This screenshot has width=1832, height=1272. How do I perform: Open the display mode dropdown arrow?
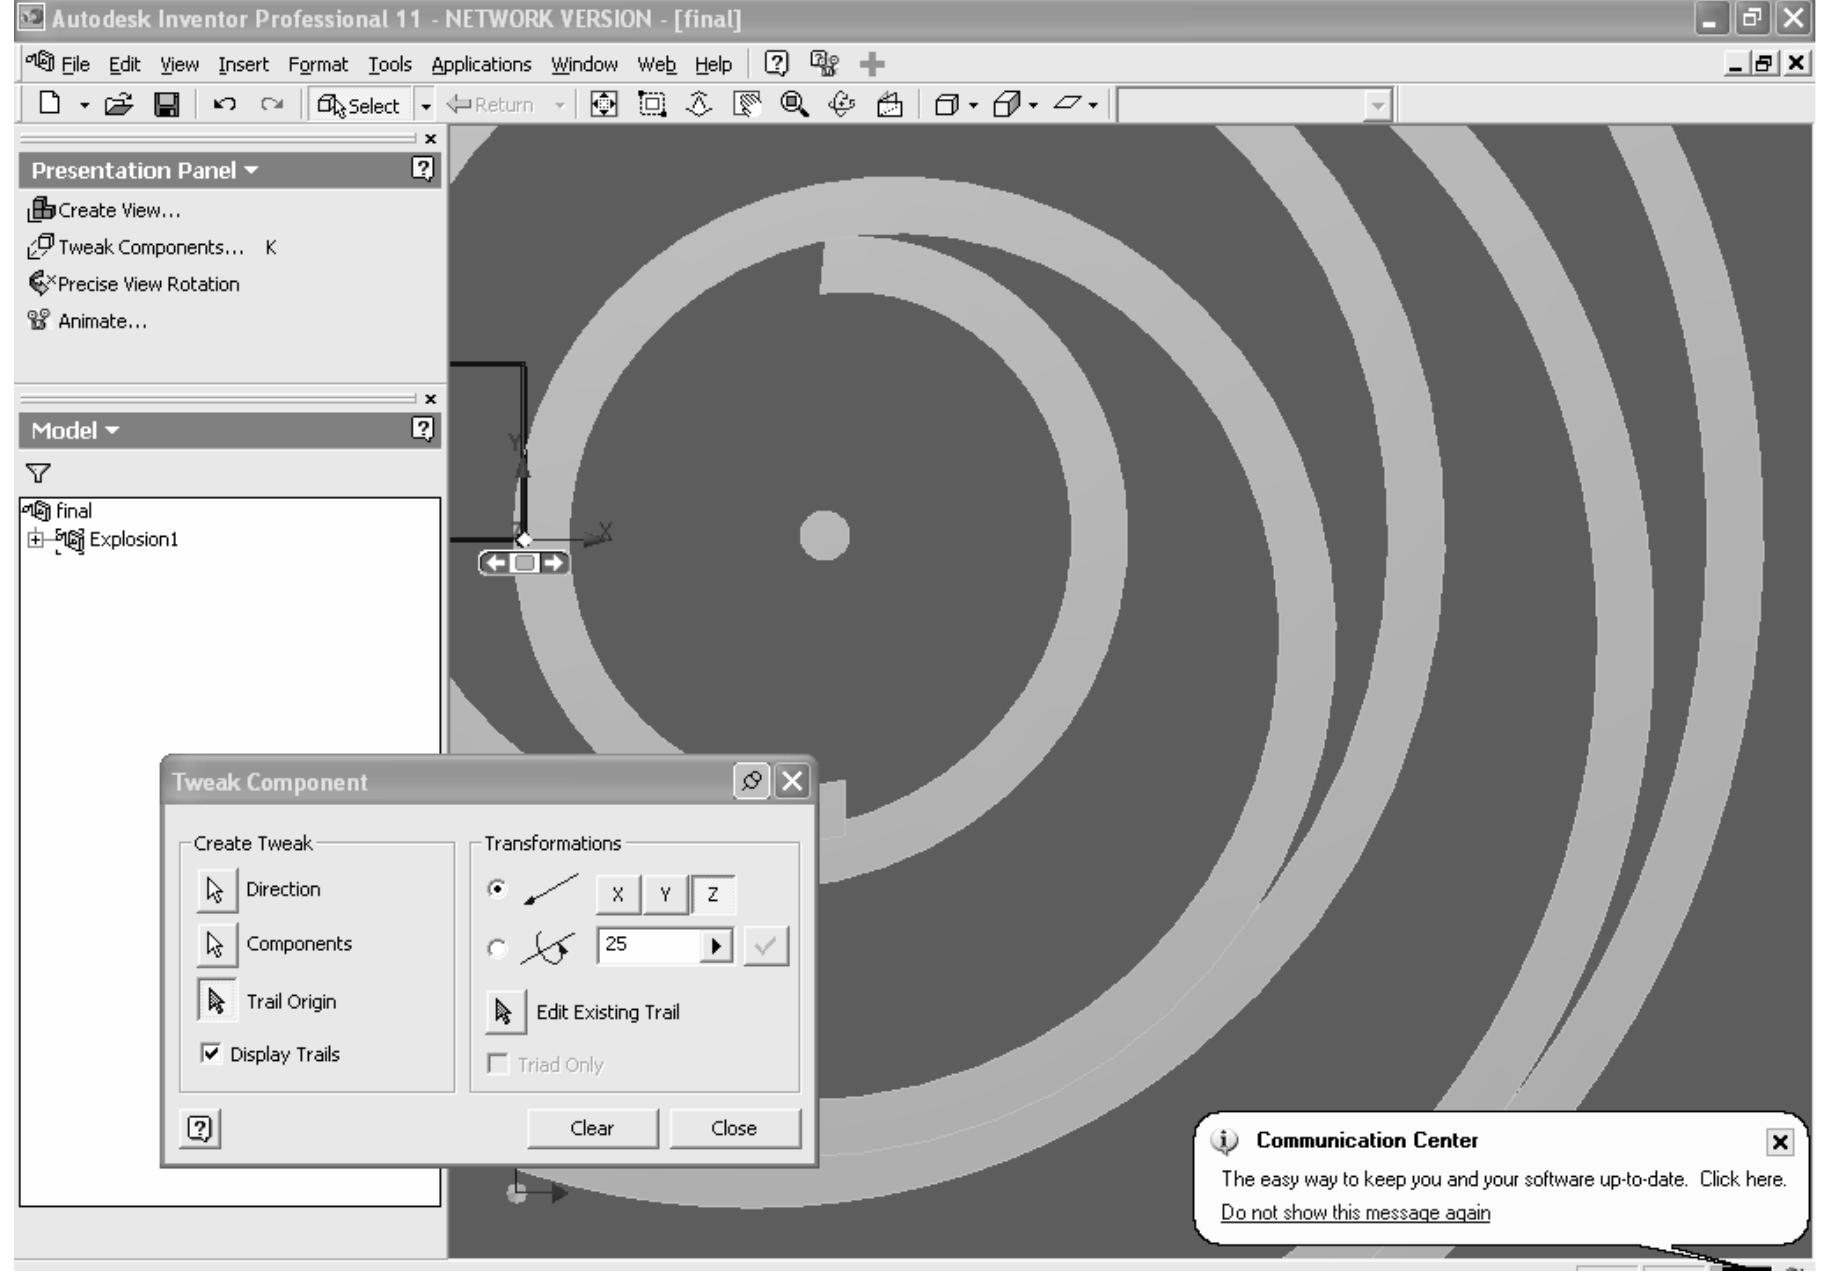tap(974, 104)
